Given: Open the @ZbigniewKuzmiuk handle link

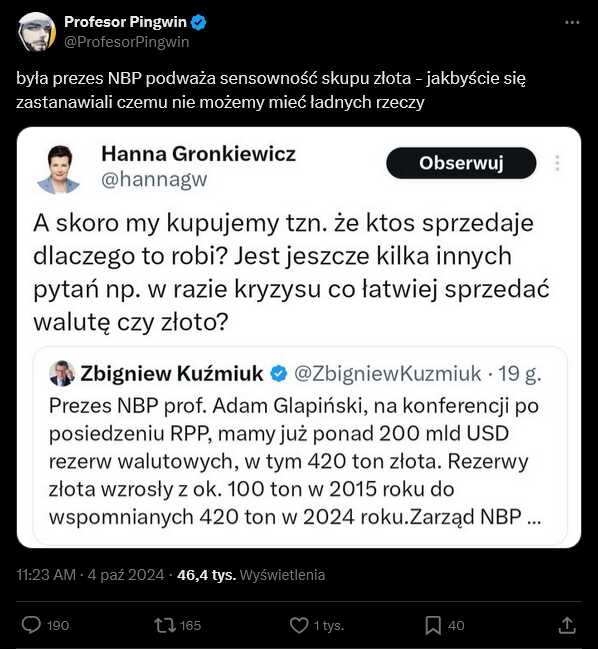Looking at the screenshot, I should tap(388, 373).
